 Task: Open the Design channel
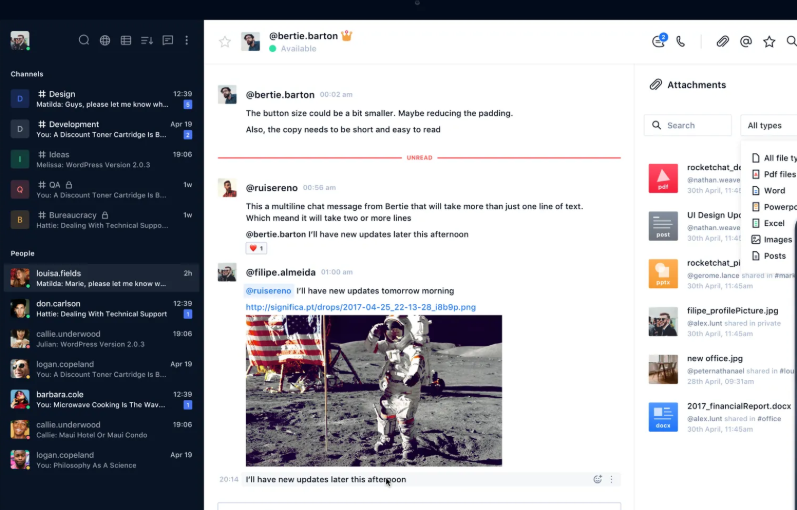[x=102, y=99]
